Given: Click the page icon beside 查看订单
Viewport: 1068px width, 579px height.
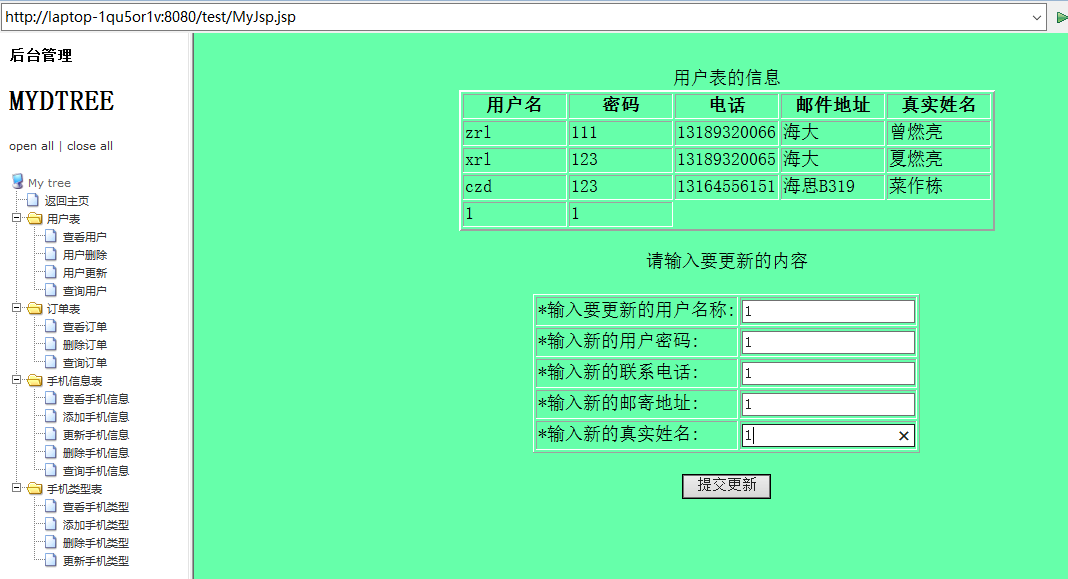Looking at the screenshot, I should (50, 326).
